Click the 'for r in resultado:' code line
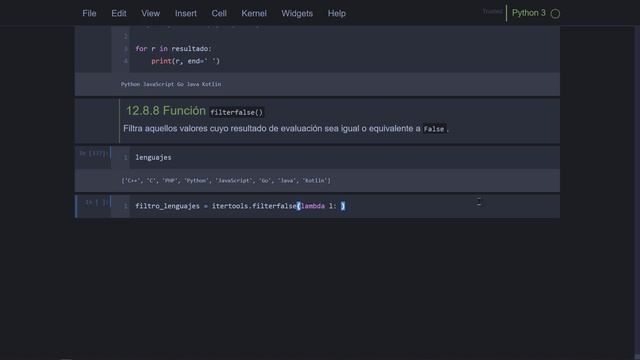640x360 pixels. coord(173,49)
